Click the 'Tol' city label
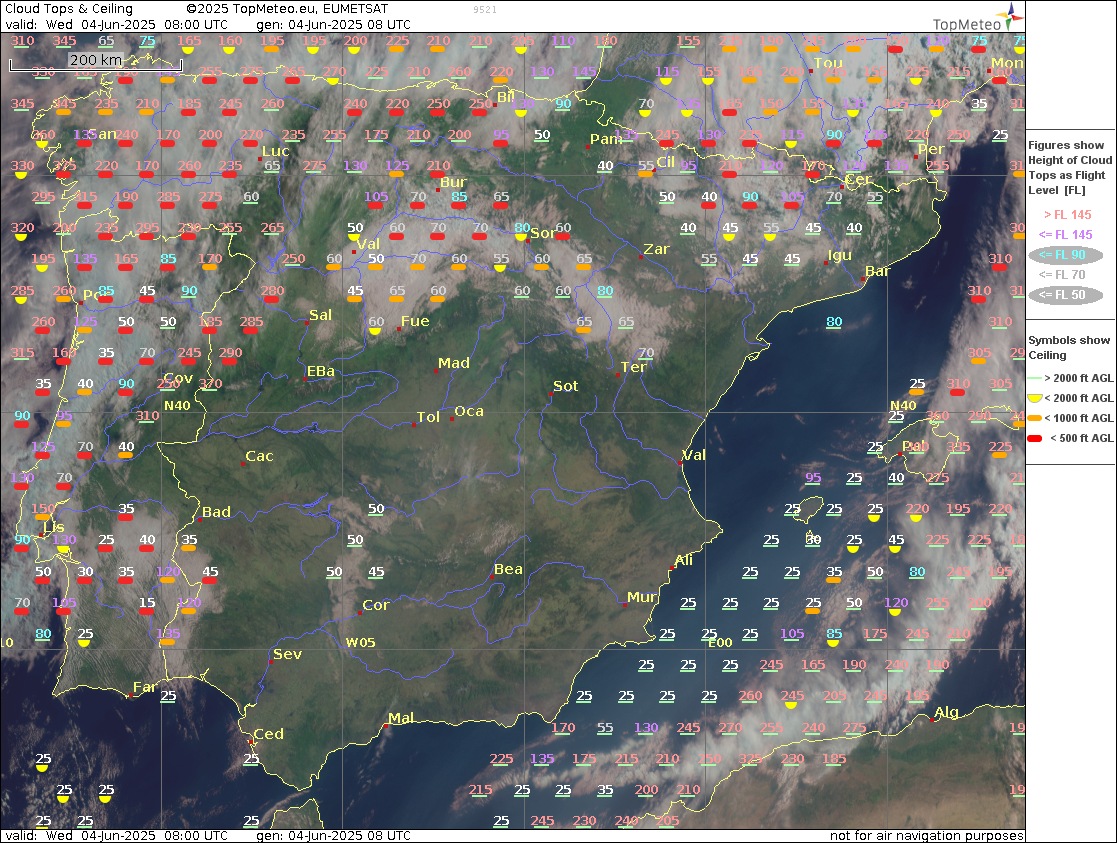 click(x=428, y=416)
